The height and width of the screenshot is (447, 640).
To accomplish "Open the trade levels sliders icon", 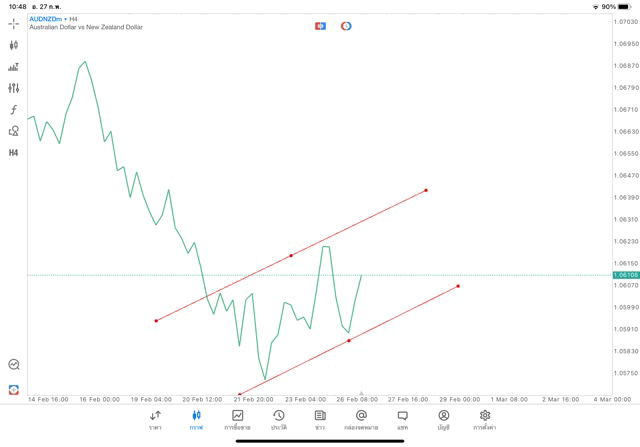I will coord(14,88).
